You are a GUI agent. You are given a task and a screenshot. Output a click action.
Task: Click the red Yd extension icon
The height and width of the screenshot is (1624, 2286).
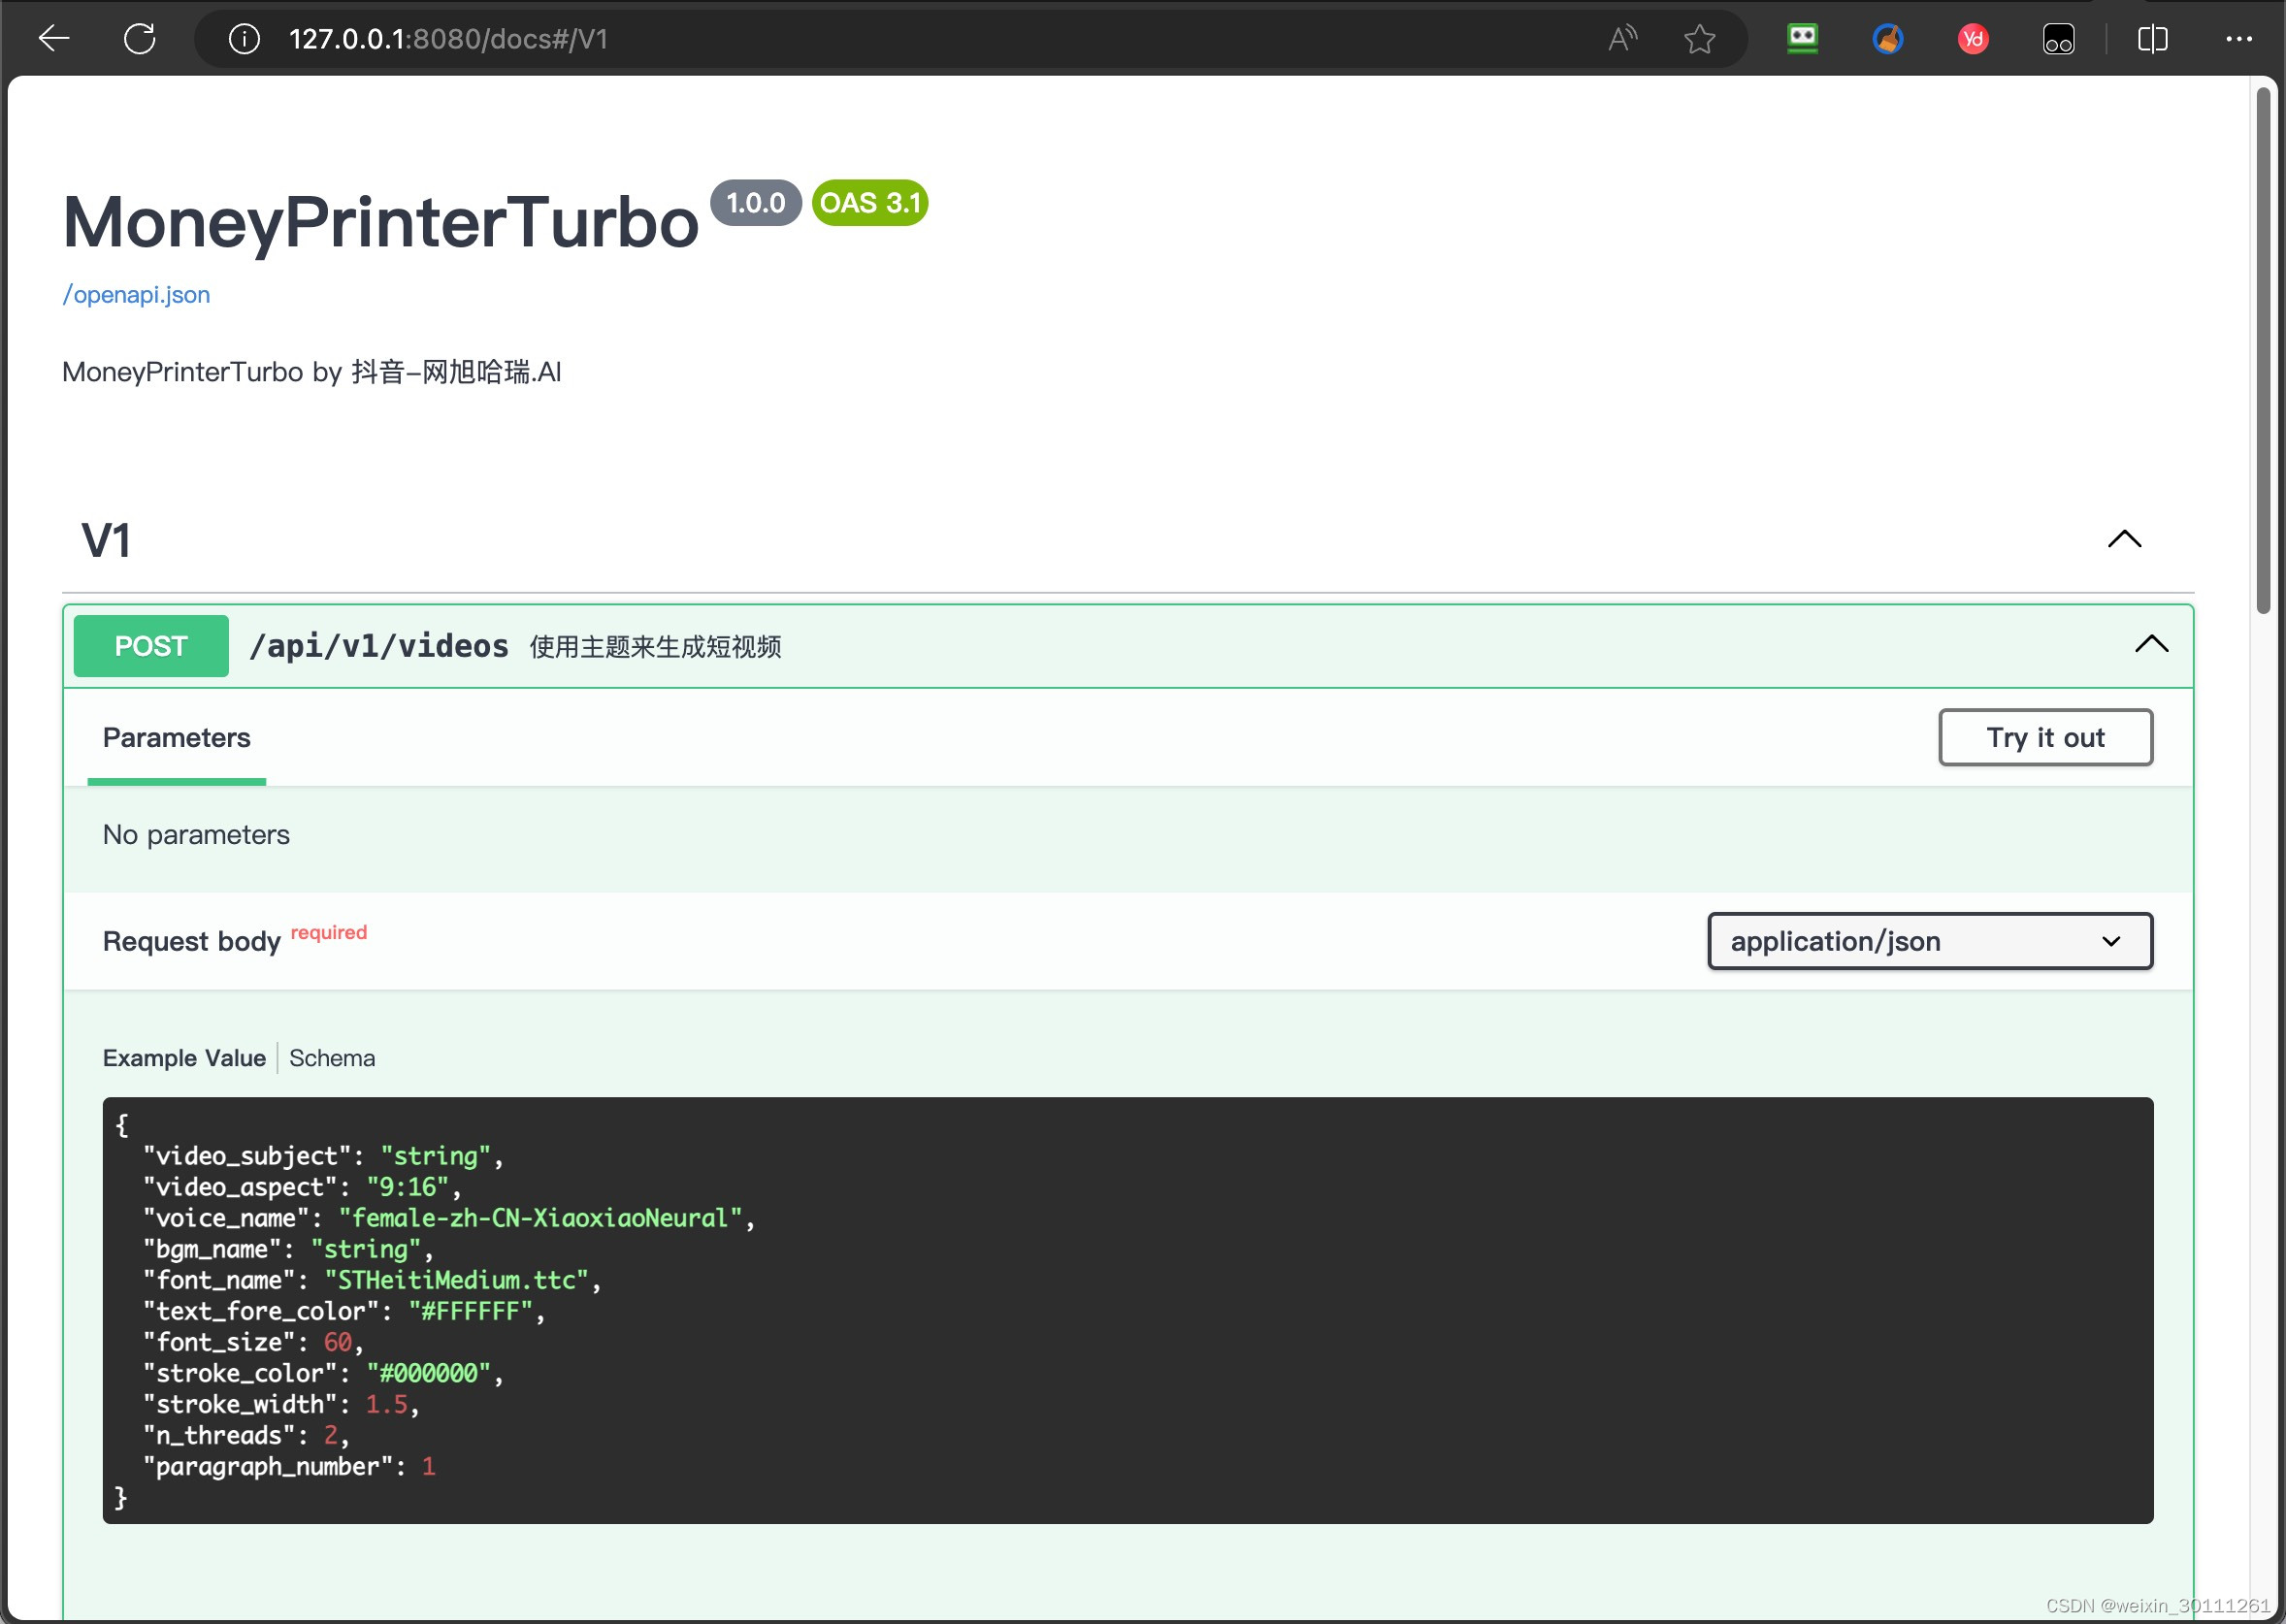(1972, 39)
